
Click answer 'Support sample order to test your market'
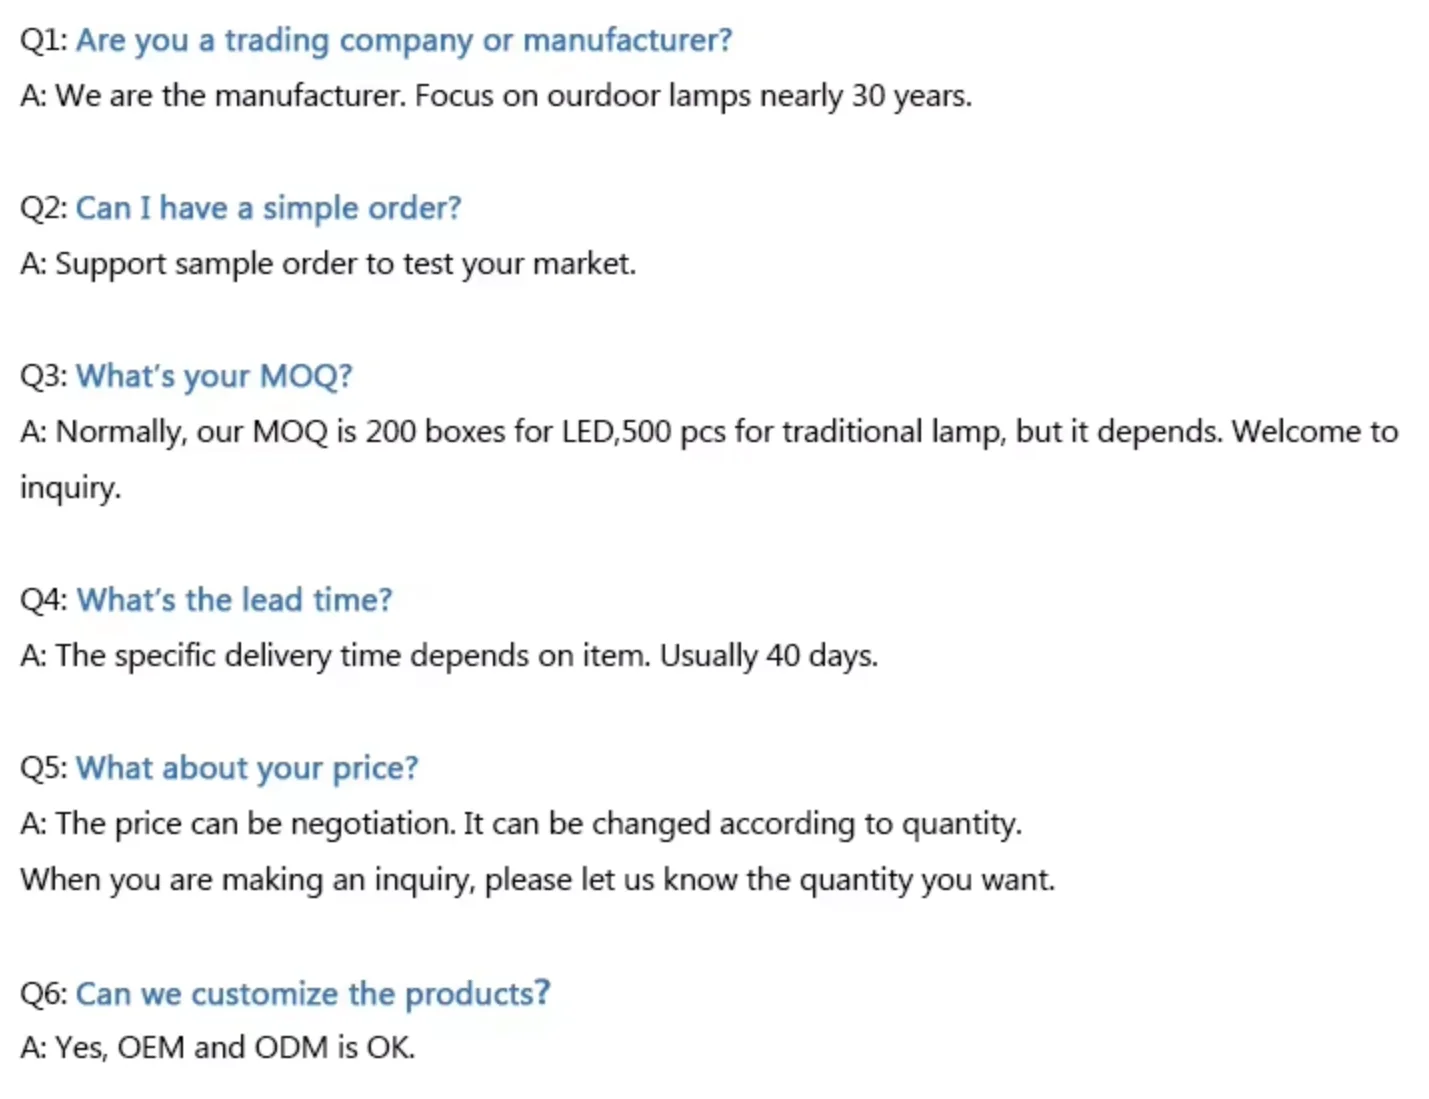click(328, 265)
